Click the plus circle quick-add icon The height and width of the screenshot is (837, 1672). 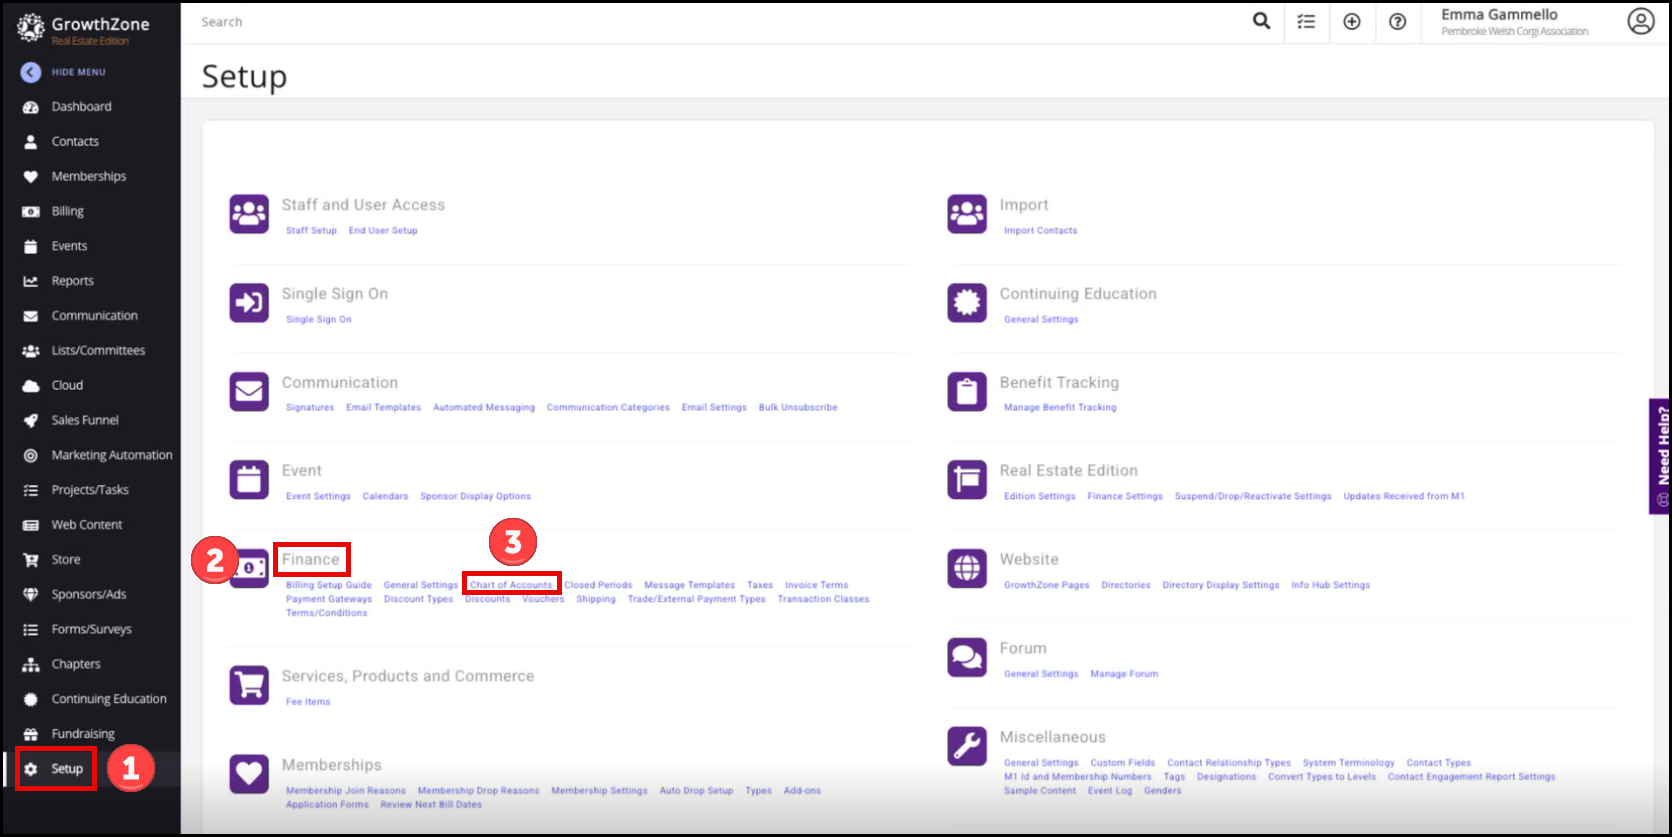pos(1351,21)
